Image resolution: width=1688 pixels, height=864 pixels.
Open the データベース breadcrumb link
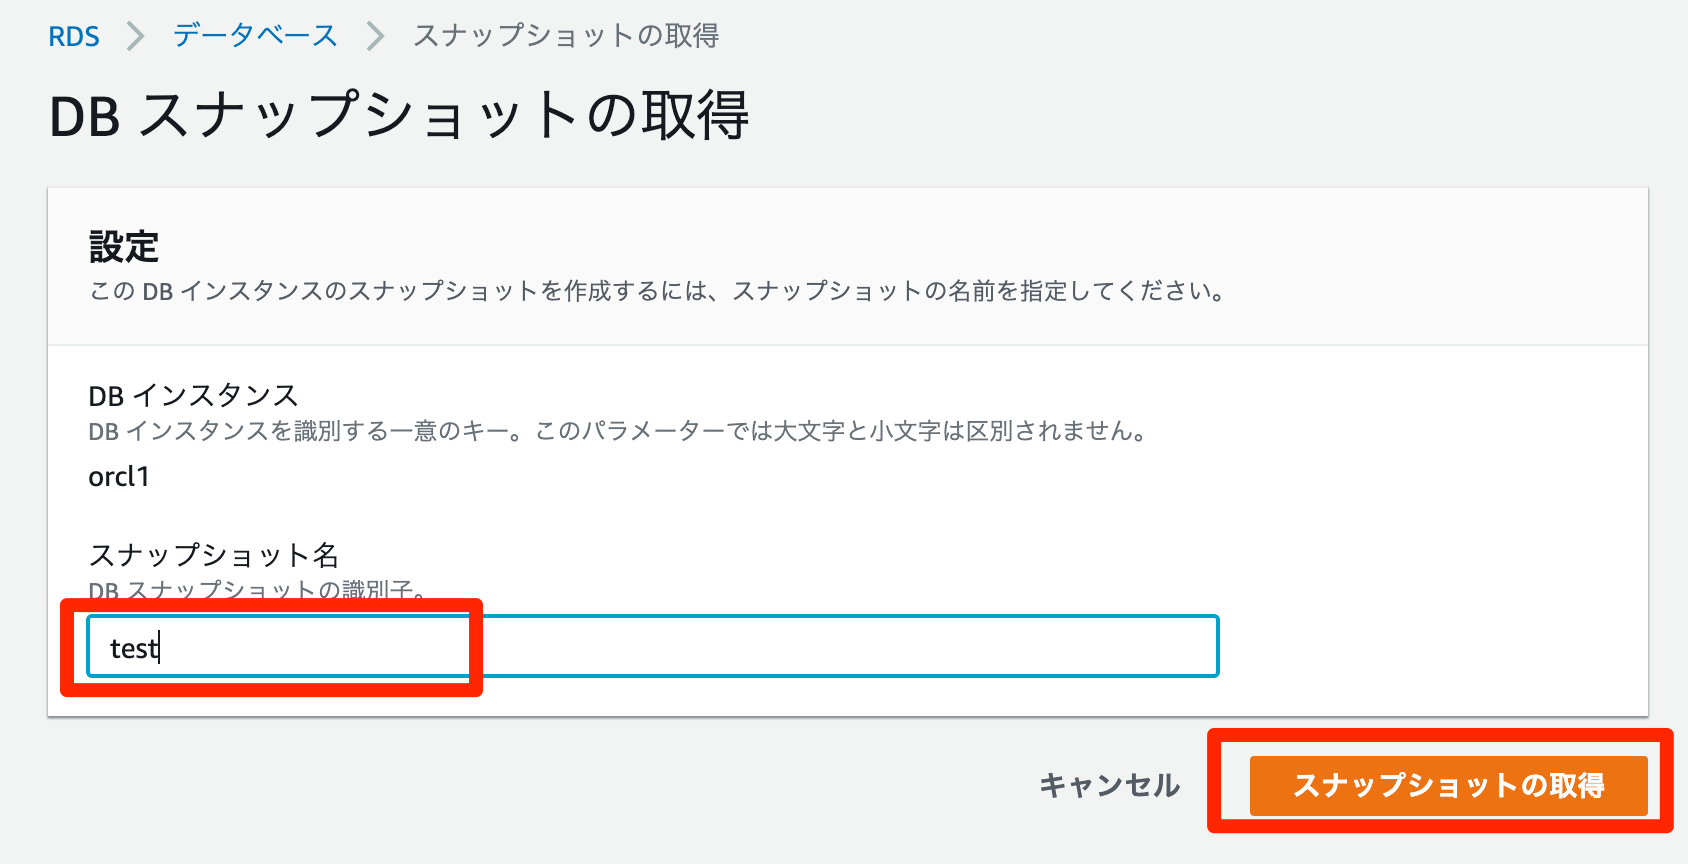[x=255, y=36]
